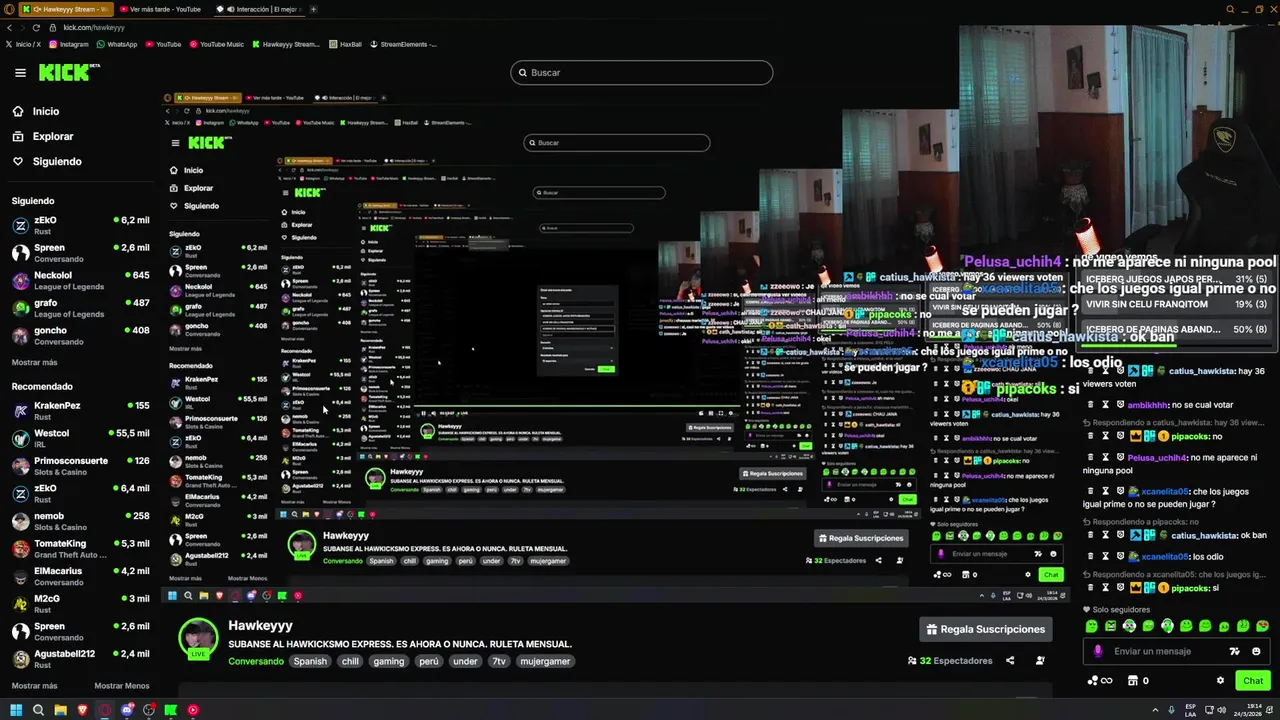Click the chill tag
The width and height of the screenshot is (1280, 720).
click(350, 661)
